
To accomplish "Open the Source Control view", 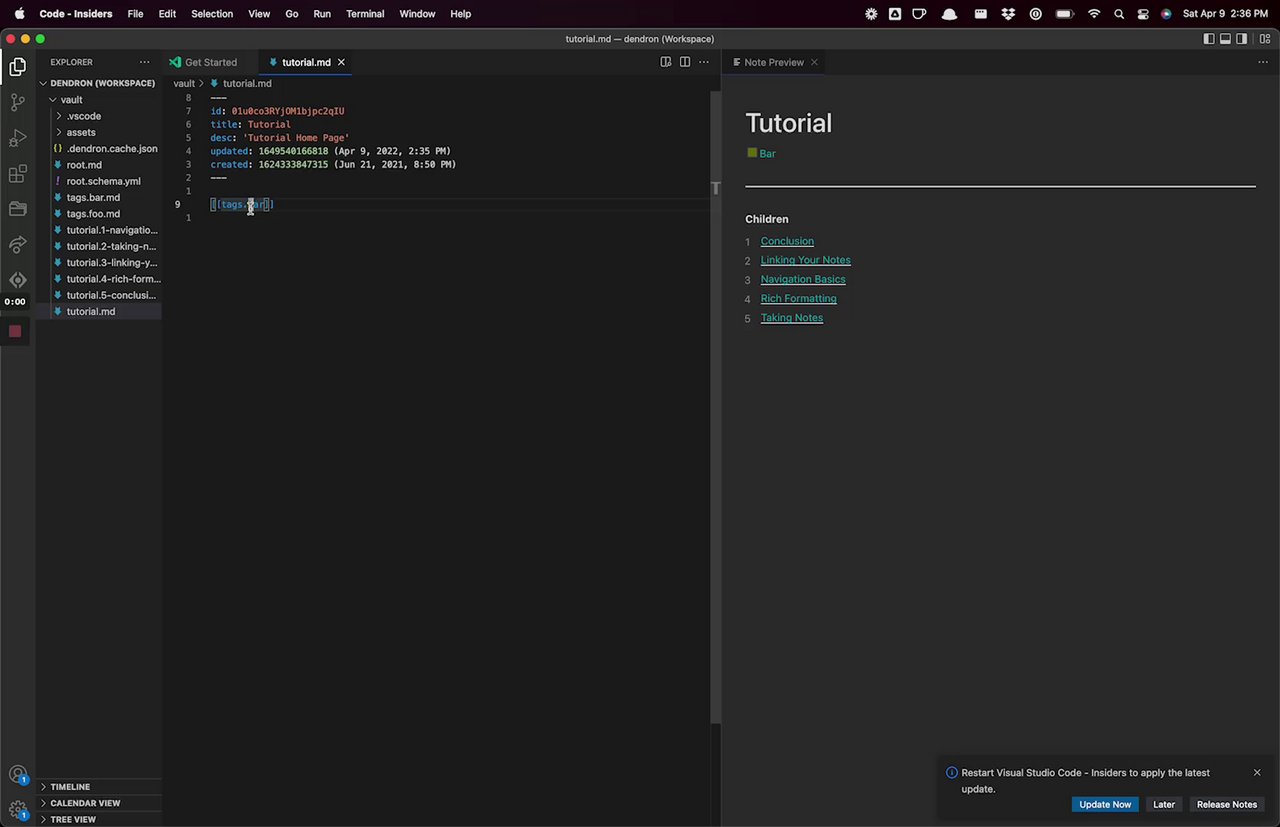I will [x=17, y=102].
